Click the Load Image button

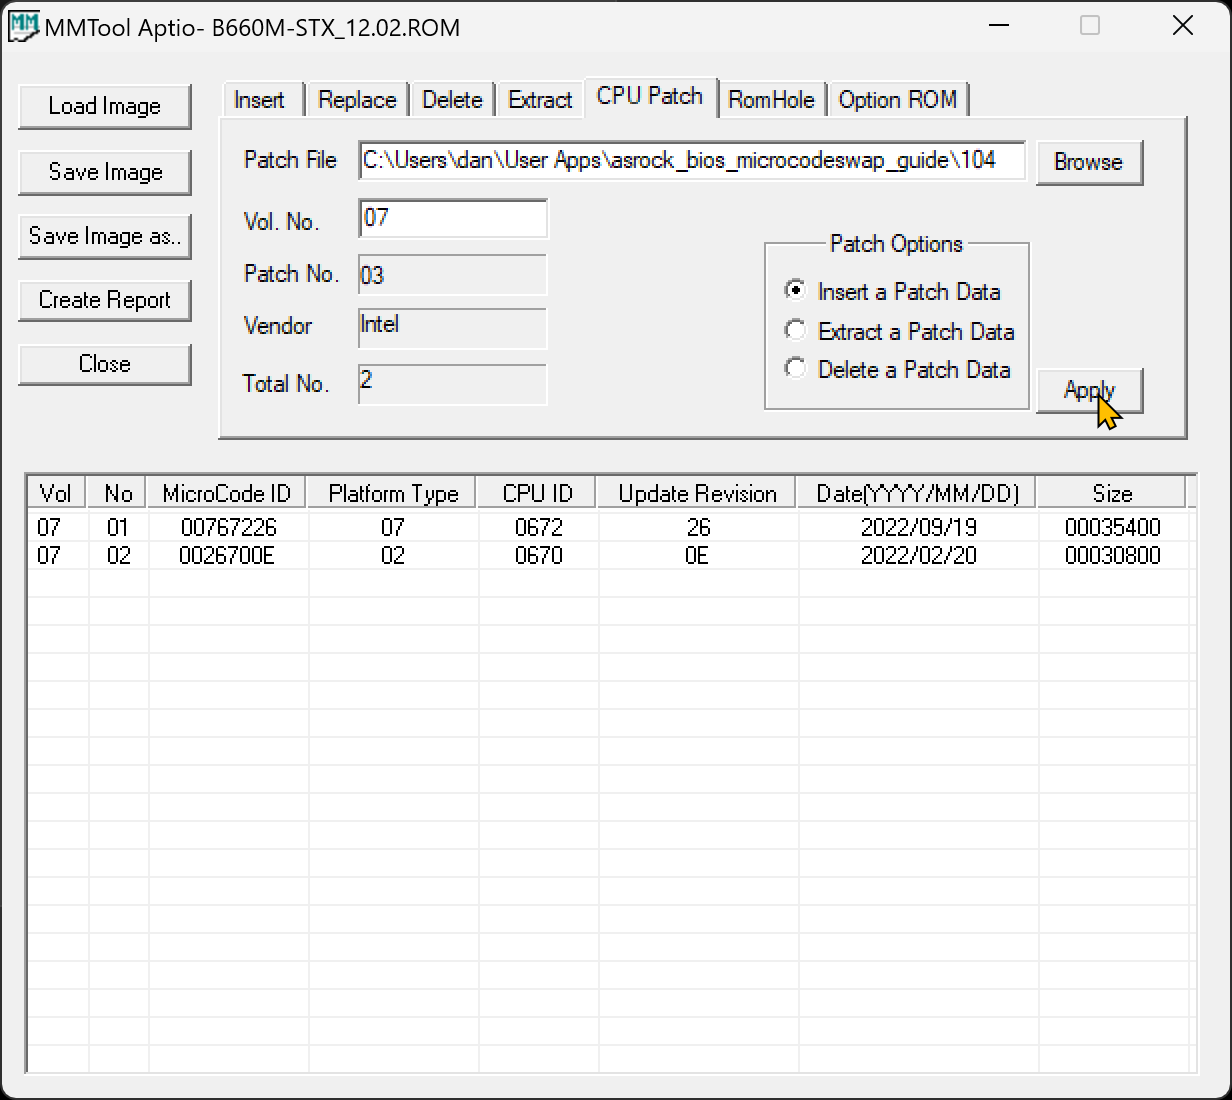105,107
